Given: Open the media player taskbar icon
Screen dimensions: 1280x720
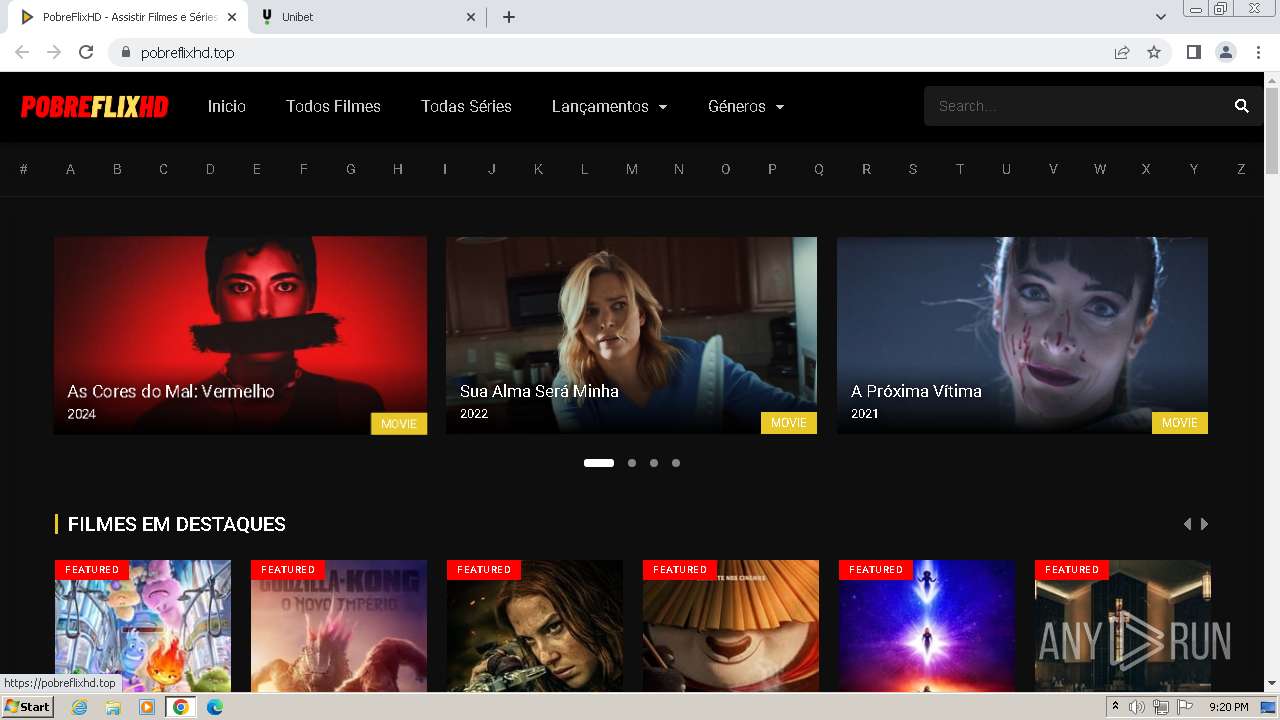Looking at the screenshot, I should pos(147,707).
